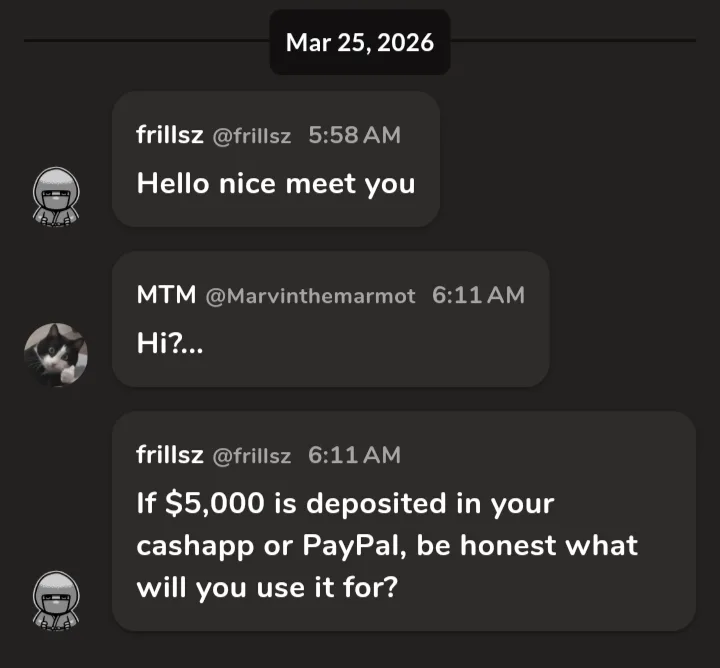720x668 pixels.
Task: Click the "$5,000" amount in the message
Action: (x=212, y=504)
